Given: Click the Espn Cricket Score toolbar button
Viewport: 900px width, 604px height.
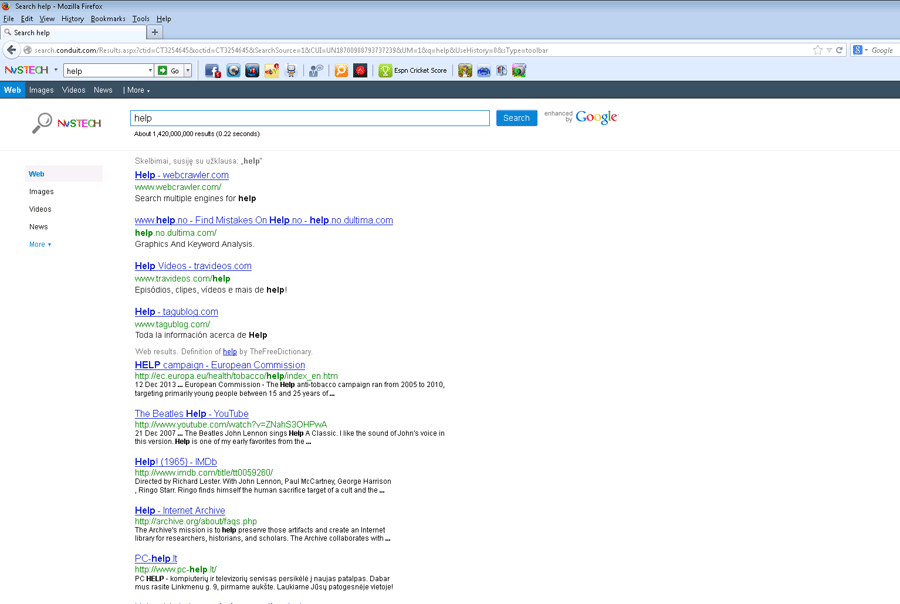Looking at the screenshot, I should tap(413, 71).
